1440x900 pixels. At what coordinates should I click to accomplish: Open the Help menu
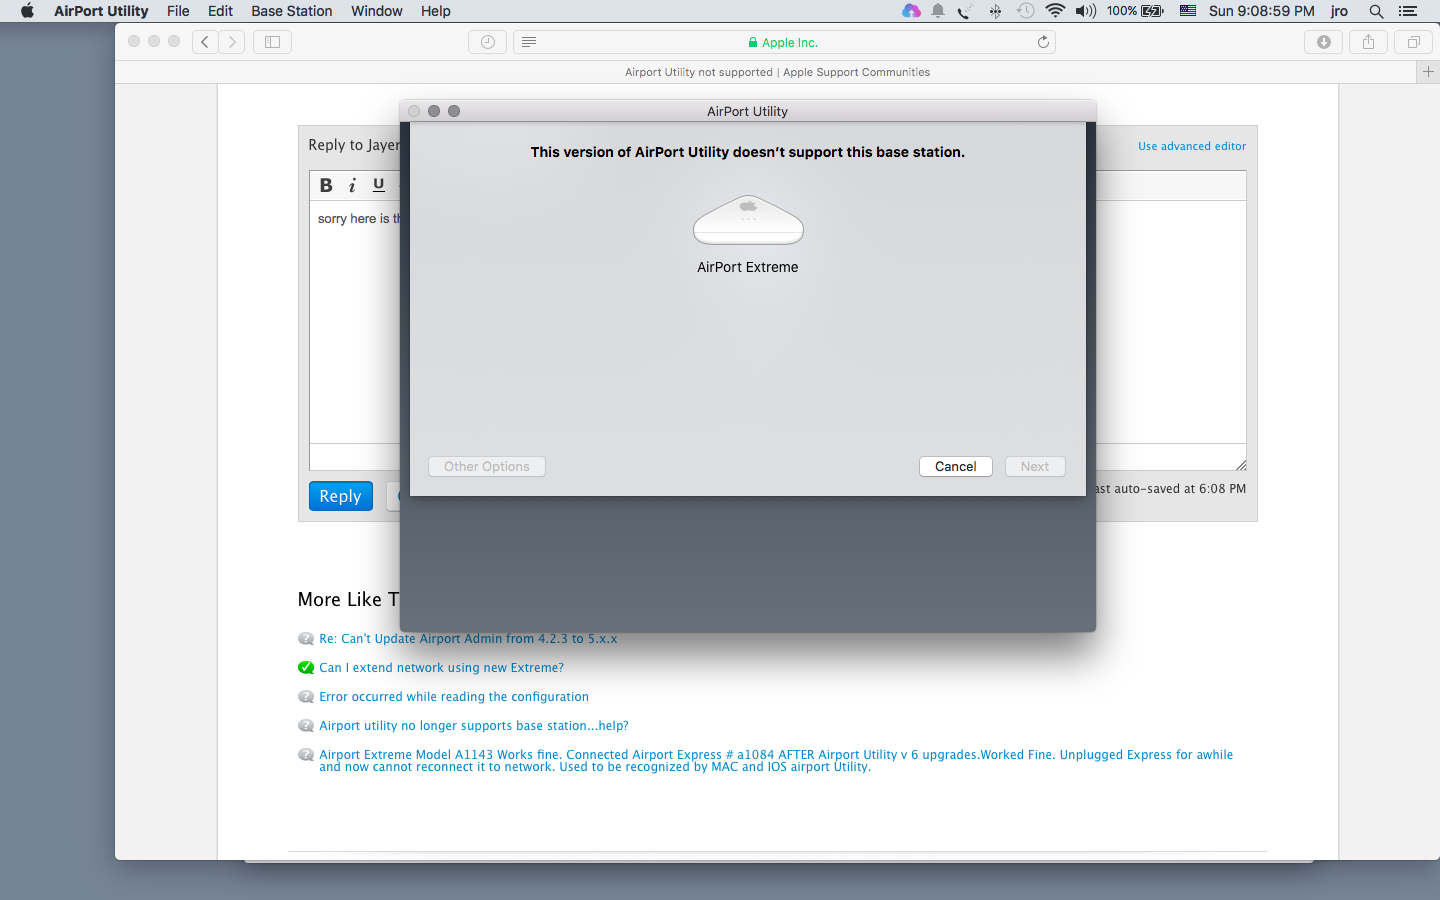coord(436,11)
